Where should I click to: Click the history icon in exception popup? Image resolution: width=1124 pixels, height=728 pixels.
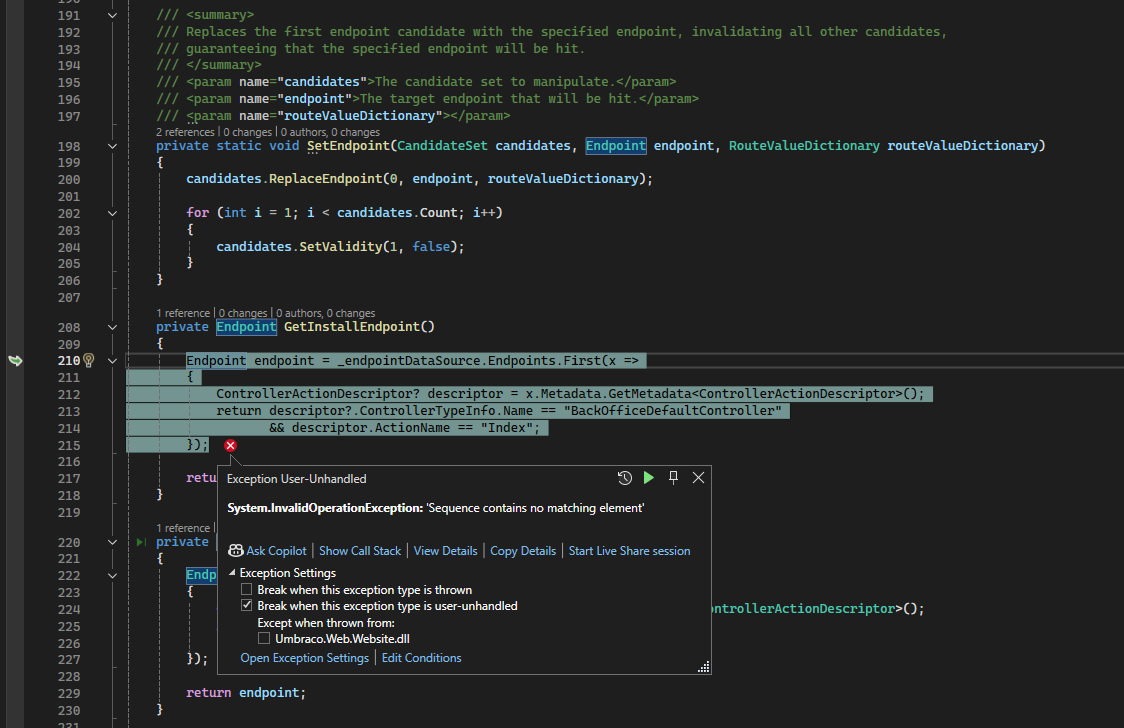tap(624, 478)
